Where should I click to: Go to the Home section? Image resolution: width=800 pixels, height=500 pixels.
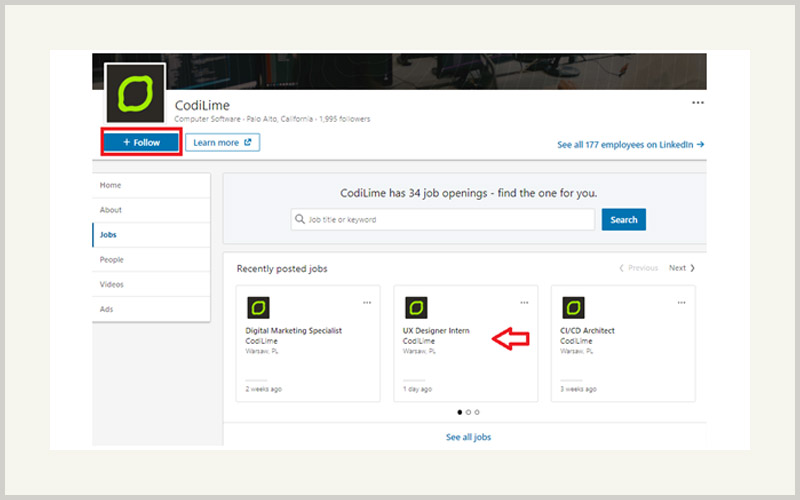click(x=151, y=185)
